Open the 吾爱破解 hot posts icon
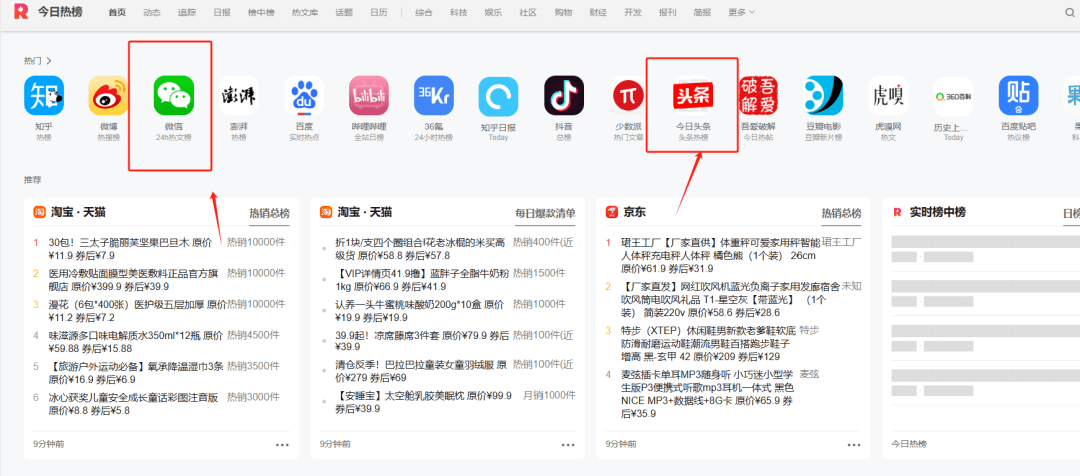The height and width of the screenshot is (476, 1080). [x=758, y=95]
